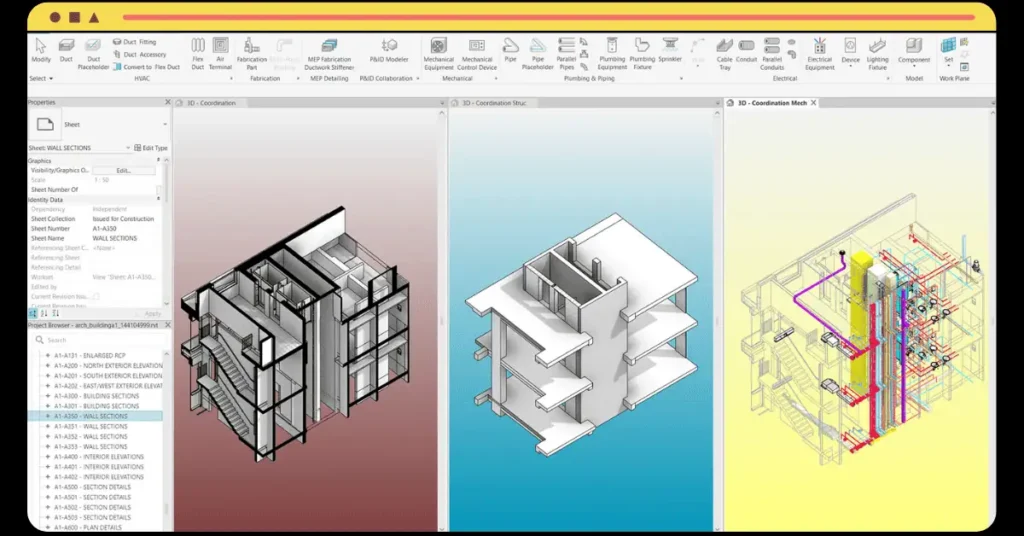Viewport: 1024px width, 536px height.
Task: Click the Sheet Number A1-A350 value
Action: point(104,229)
